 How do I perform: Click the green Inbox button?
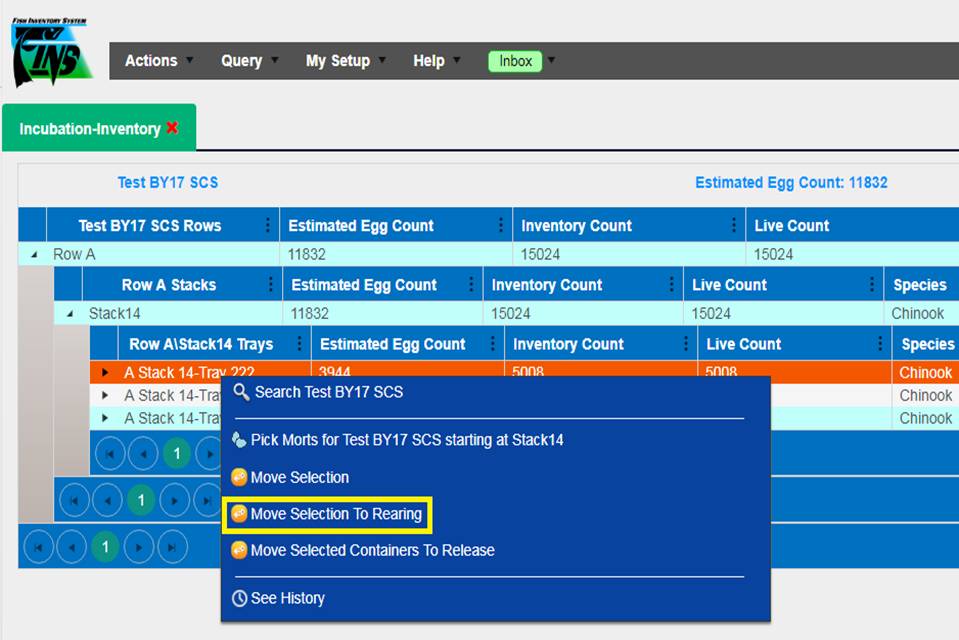[515, 61]
